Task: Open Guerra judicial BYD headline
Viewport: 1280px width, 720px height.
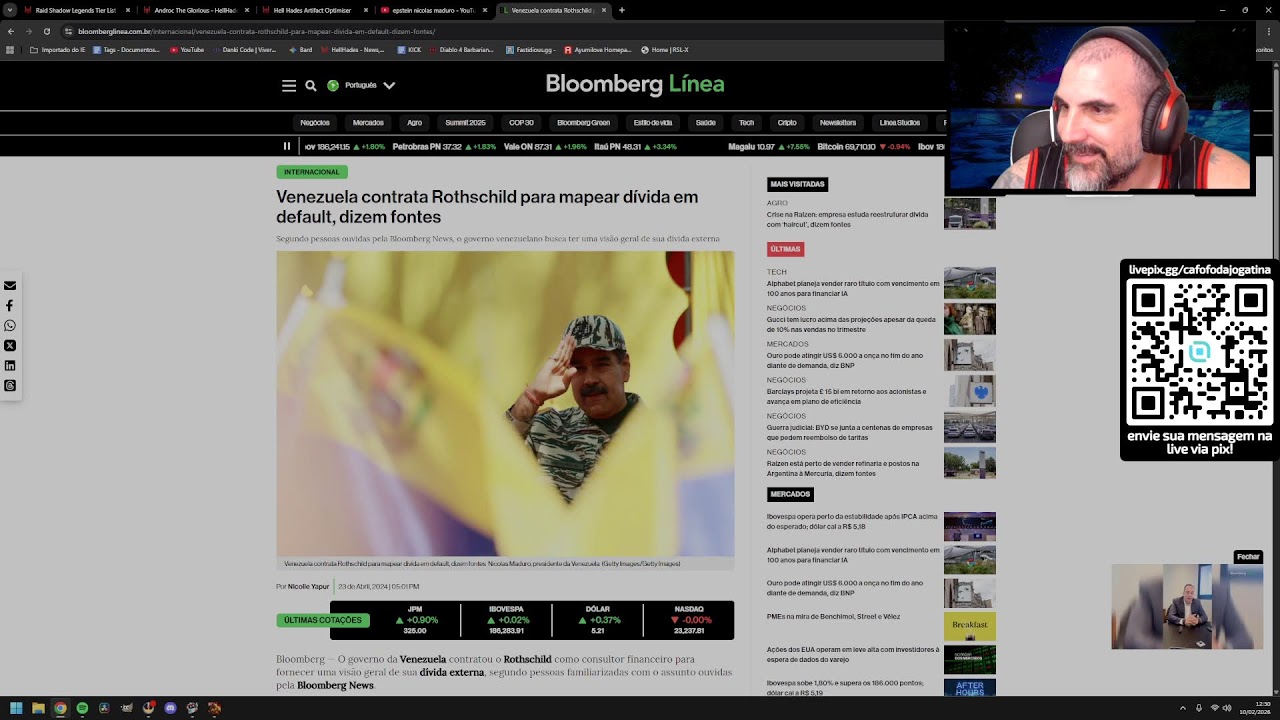Action: (849, 432)
